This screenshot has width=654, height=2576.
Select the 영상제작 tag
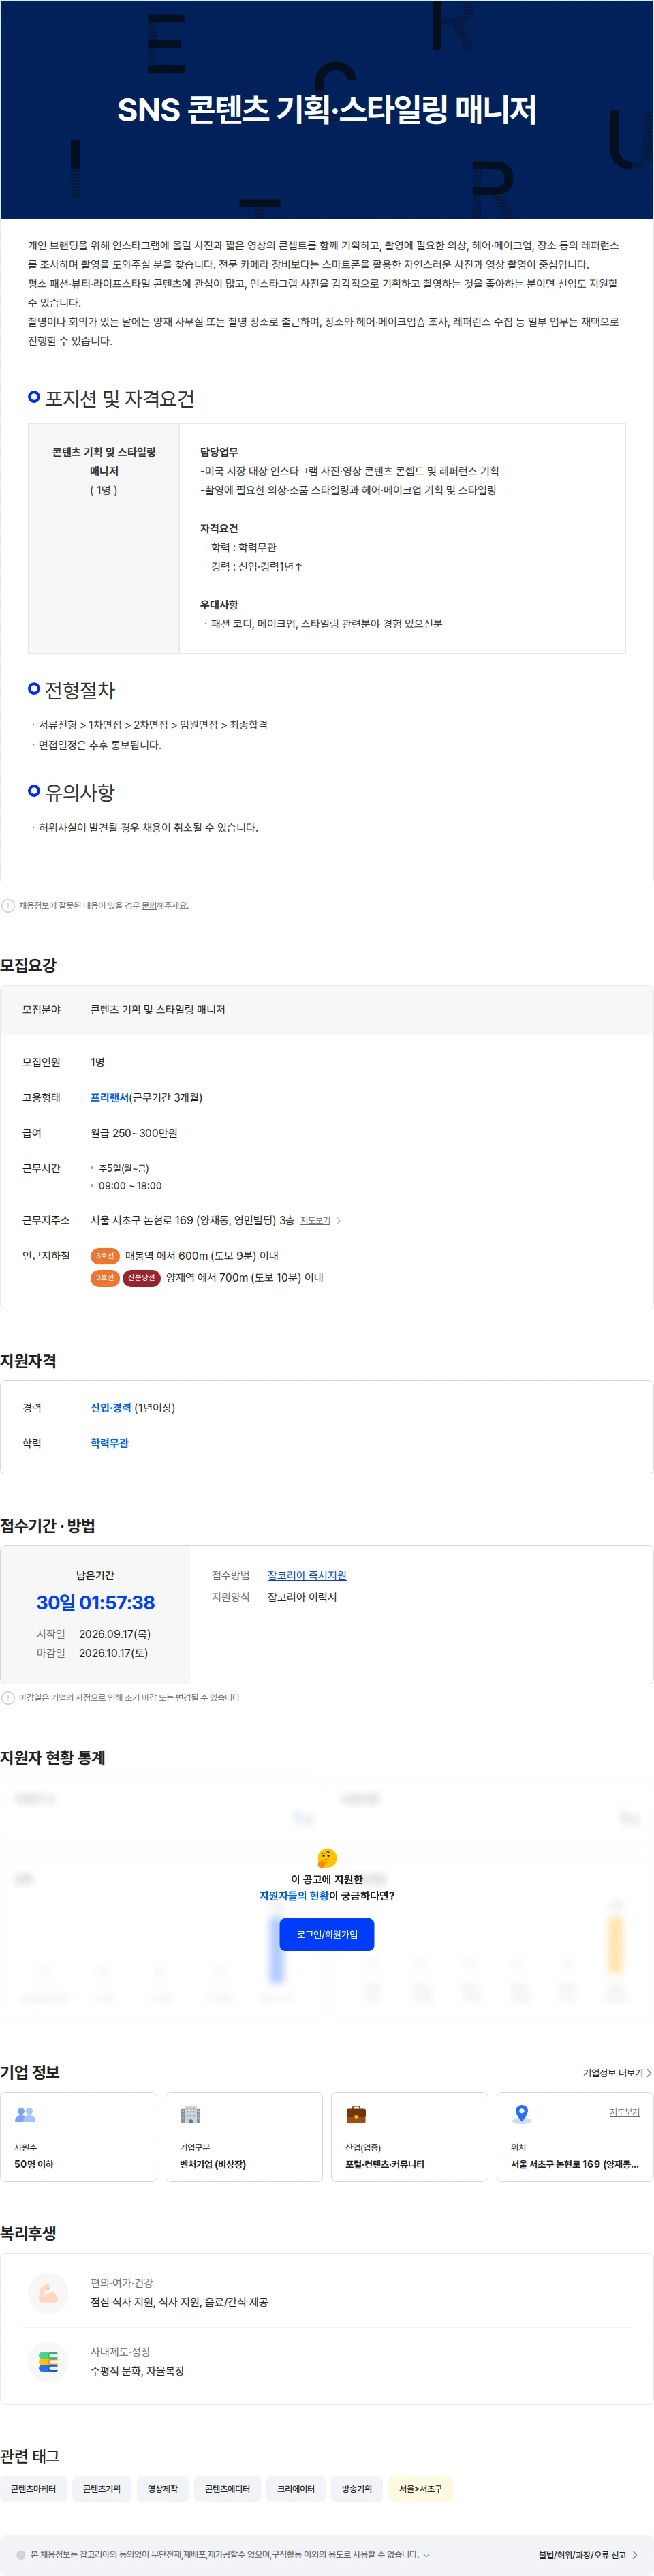click(x=162, y=2489)
